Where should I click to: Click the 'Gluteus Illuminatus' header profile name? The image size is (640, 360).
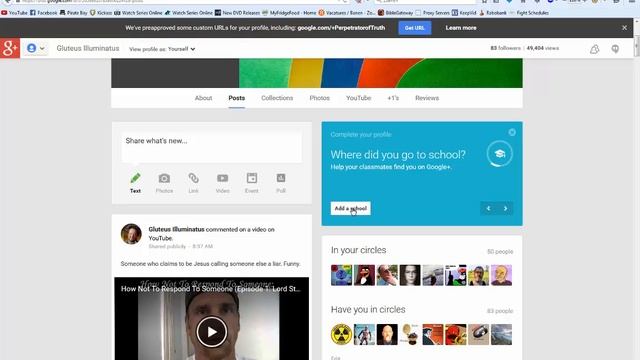click(88, 48)
